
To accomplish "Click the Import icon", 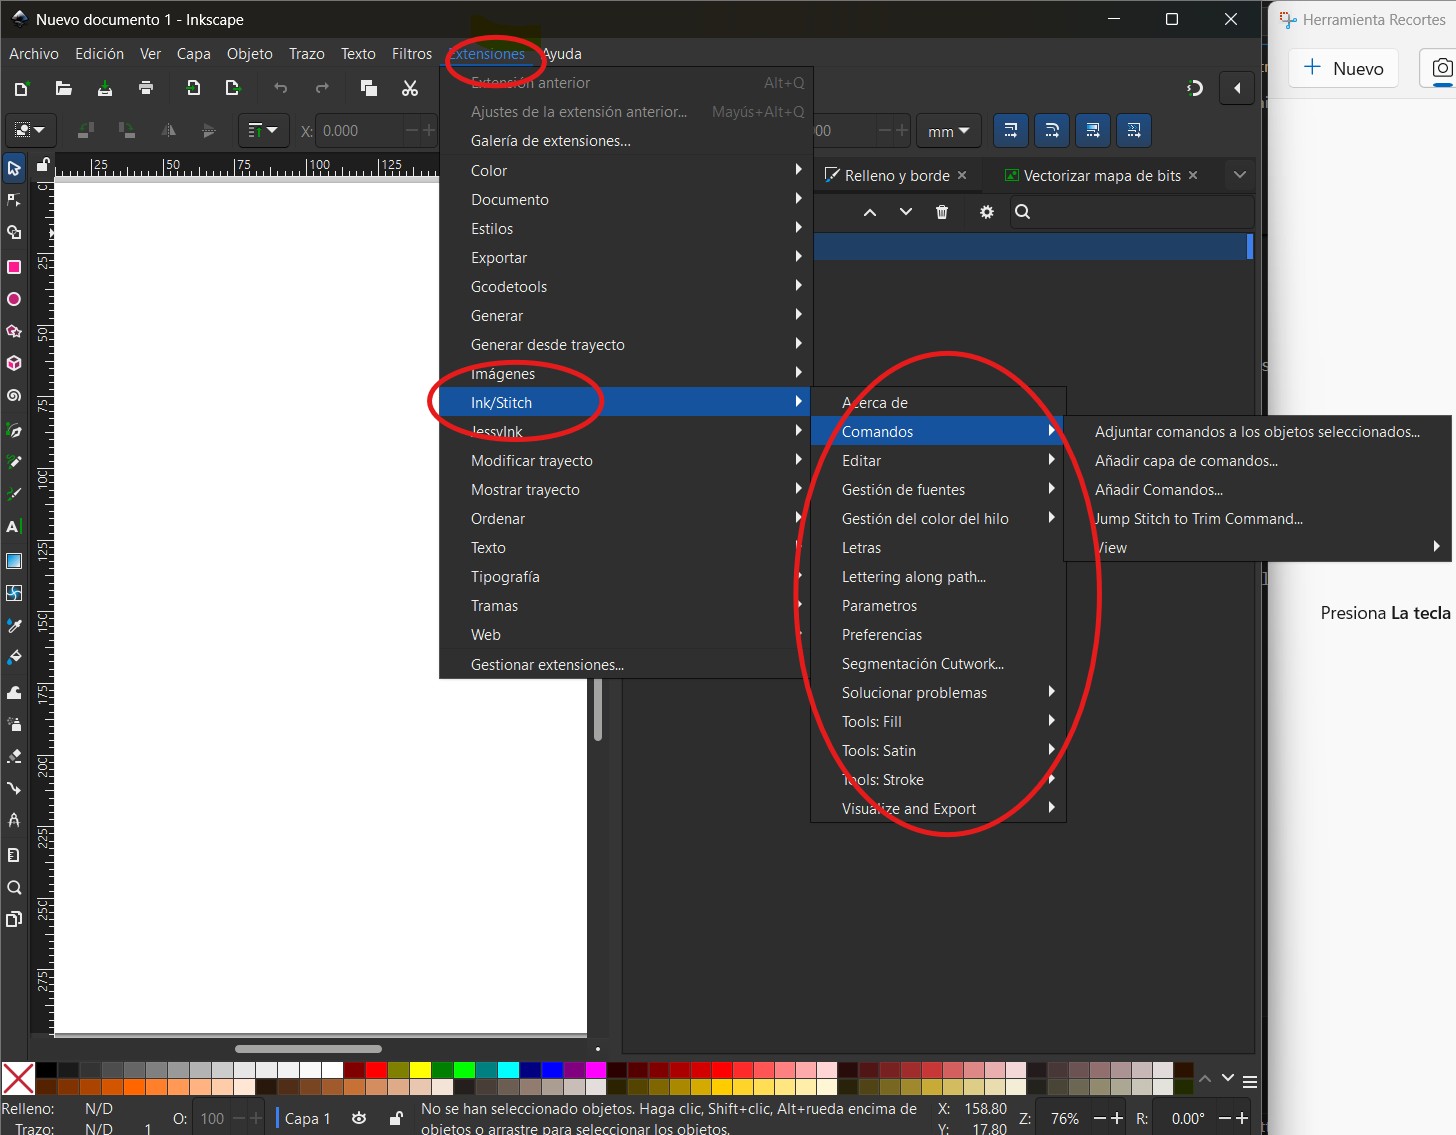I will [x=193, y=88].
